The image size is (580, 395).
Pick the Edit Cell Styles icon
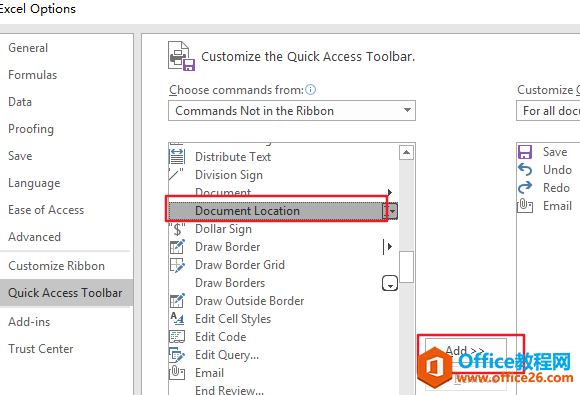177,318
